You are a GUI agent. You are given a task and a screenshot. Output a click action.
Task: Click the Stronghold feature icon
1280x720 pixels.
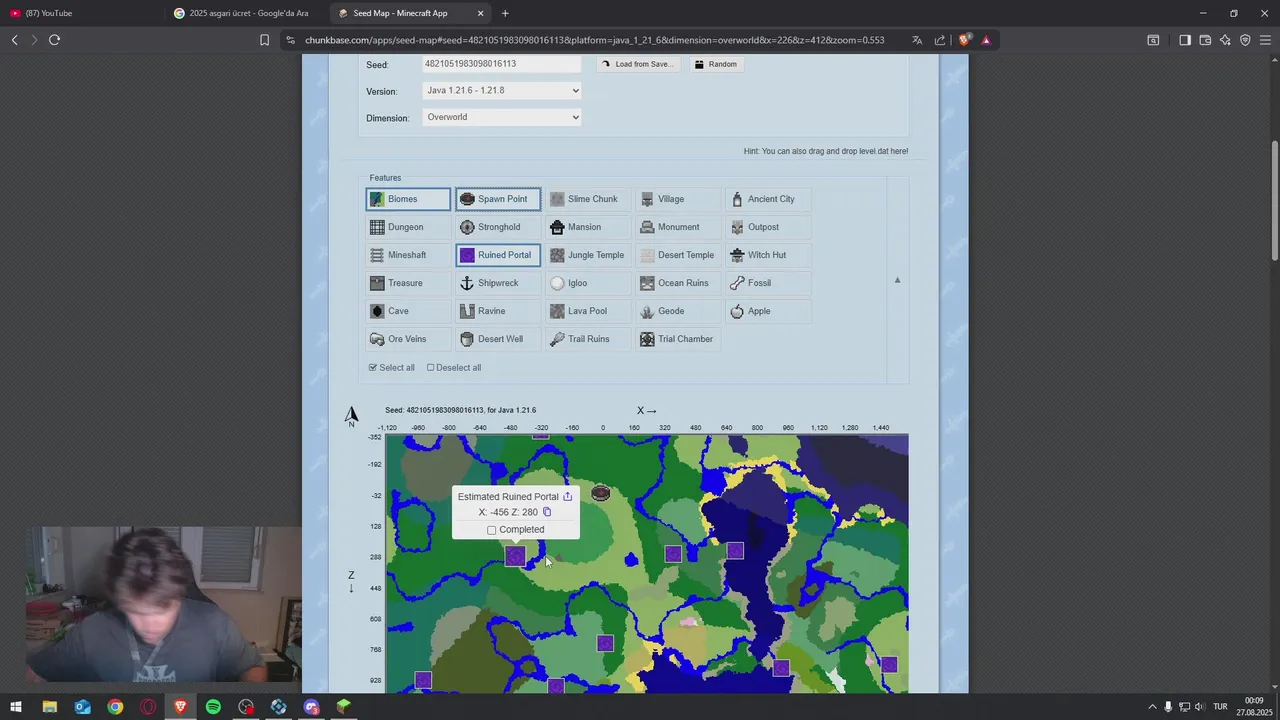click(x=467, y=227)
